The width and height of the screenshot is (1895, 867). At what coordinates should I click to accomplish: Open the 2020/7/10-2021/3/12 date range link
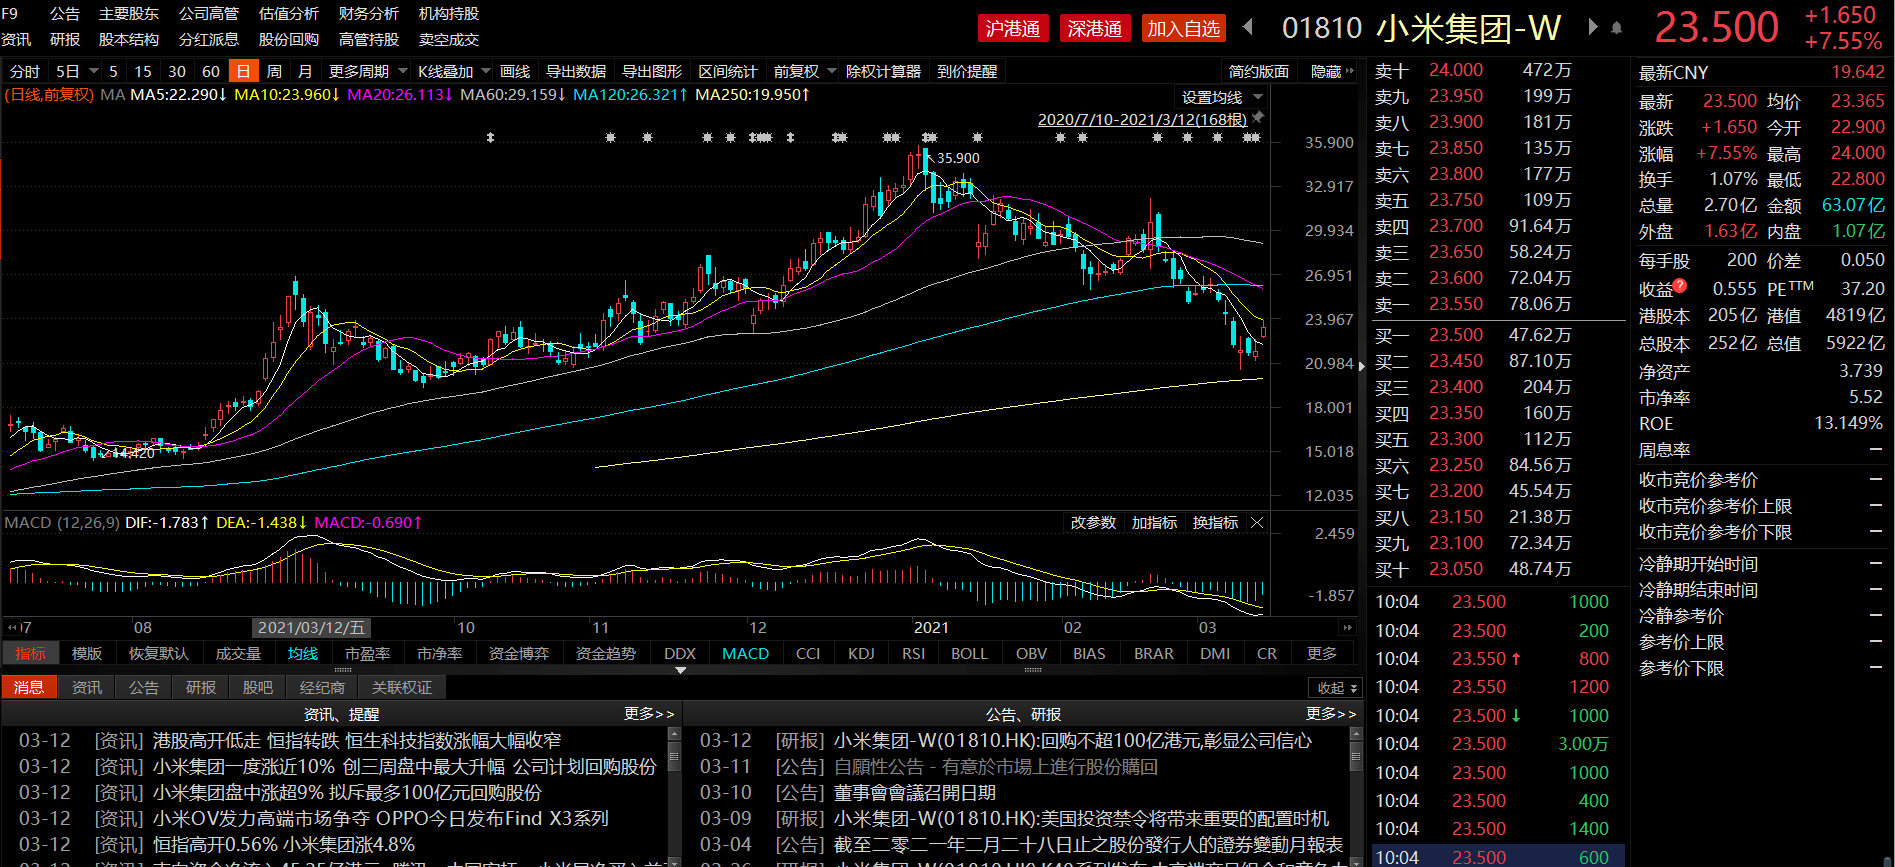coord(1142,119)
